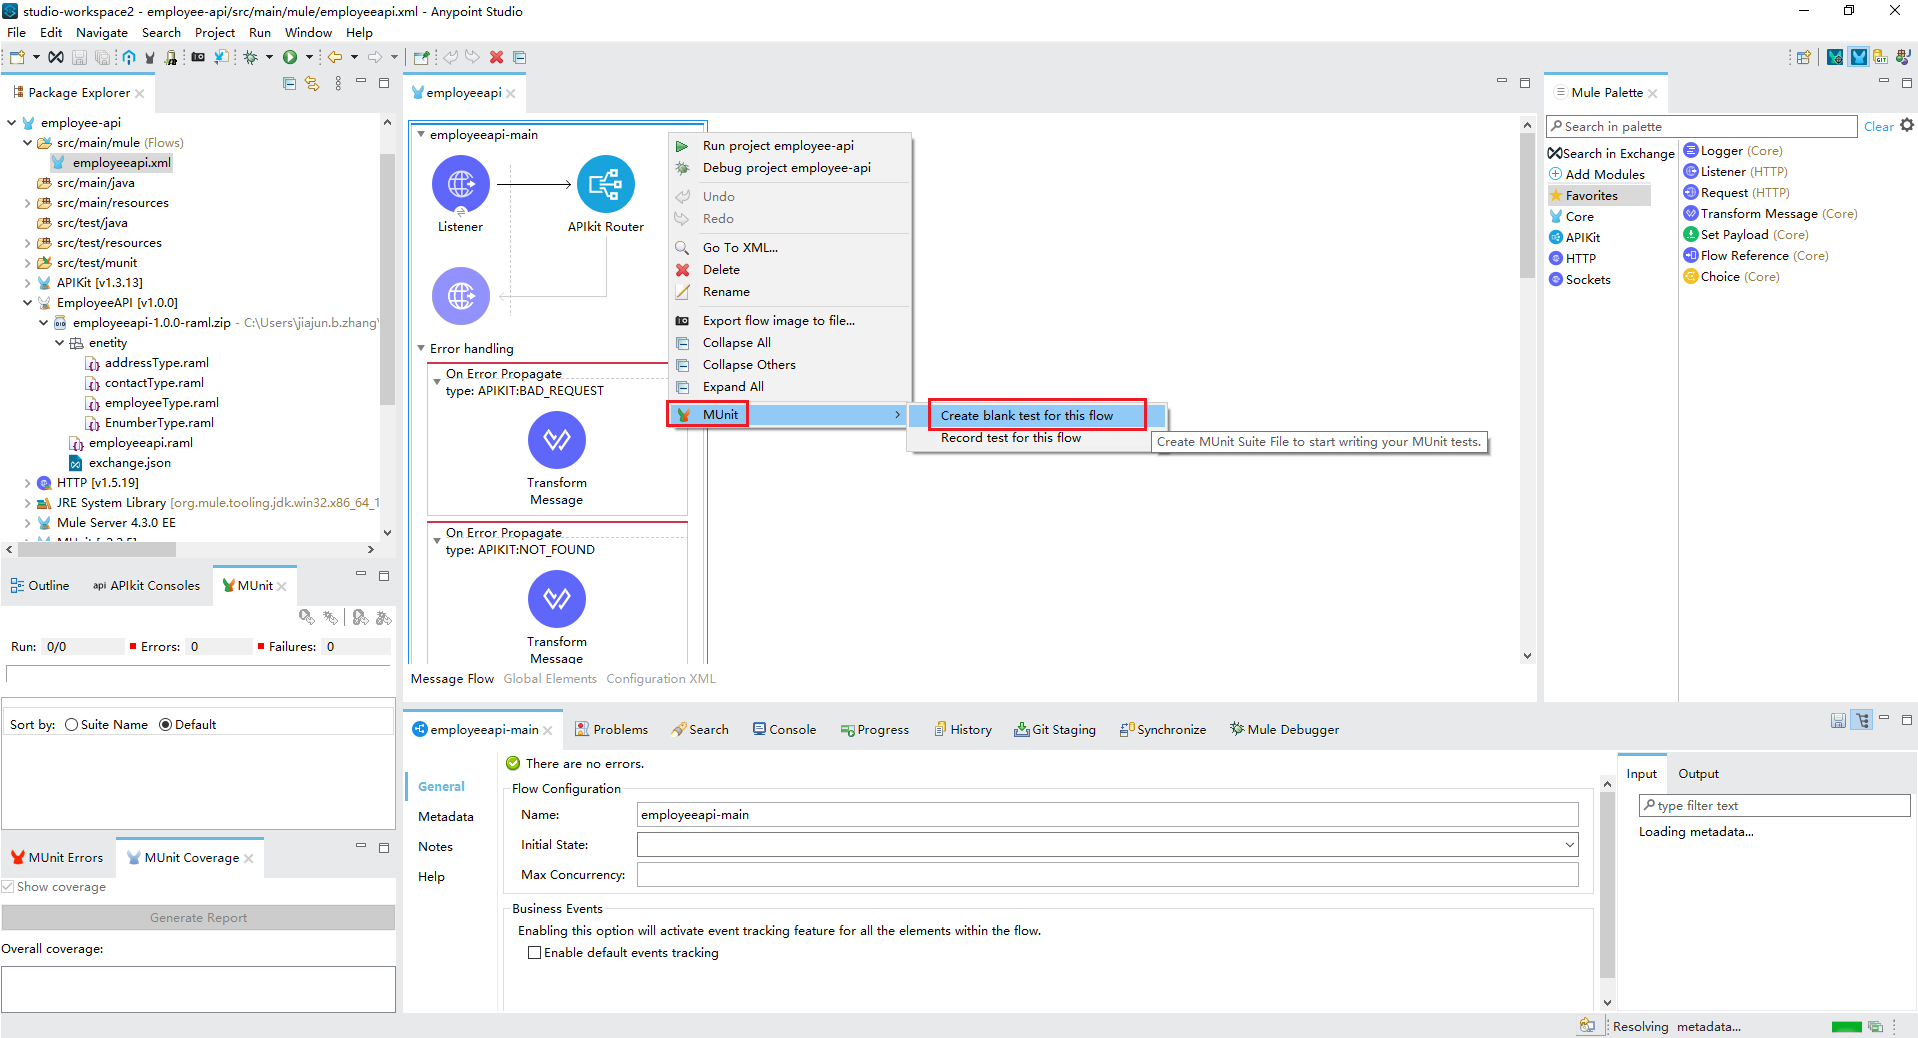Image resolution: width=1918 pixels, height=1038 pixels.
Task: Open the Run toolbar dropdown arrow
Action: coord(309,57)
